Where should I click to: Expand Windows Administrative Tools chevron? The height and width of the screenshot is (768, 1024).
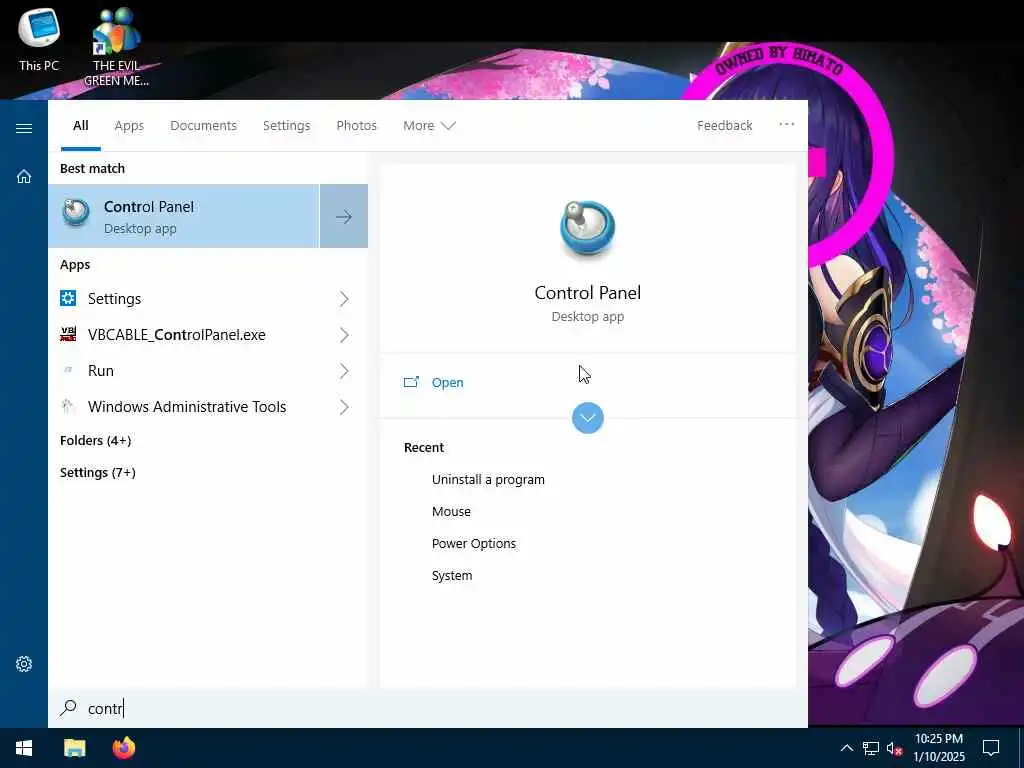[344, 406]
